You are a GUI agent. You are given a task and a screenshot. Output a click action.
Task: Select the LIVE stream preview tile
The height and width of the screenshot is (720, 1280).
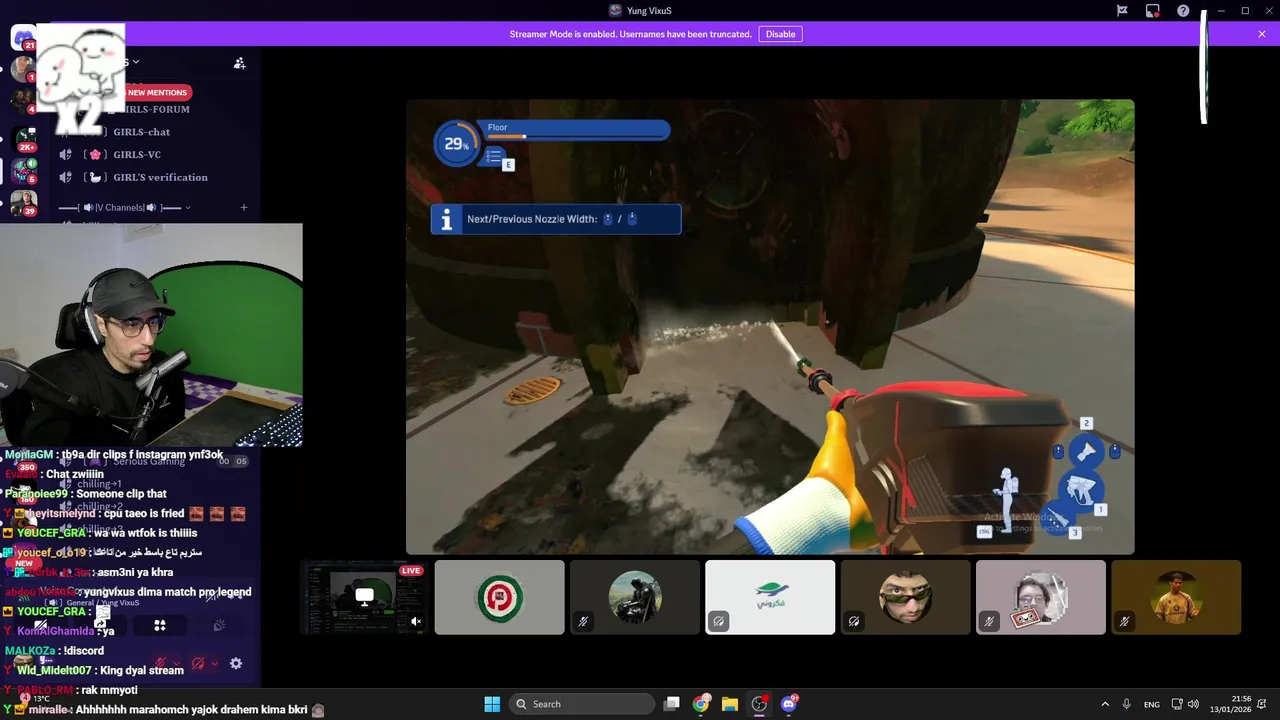coord(364,597)
